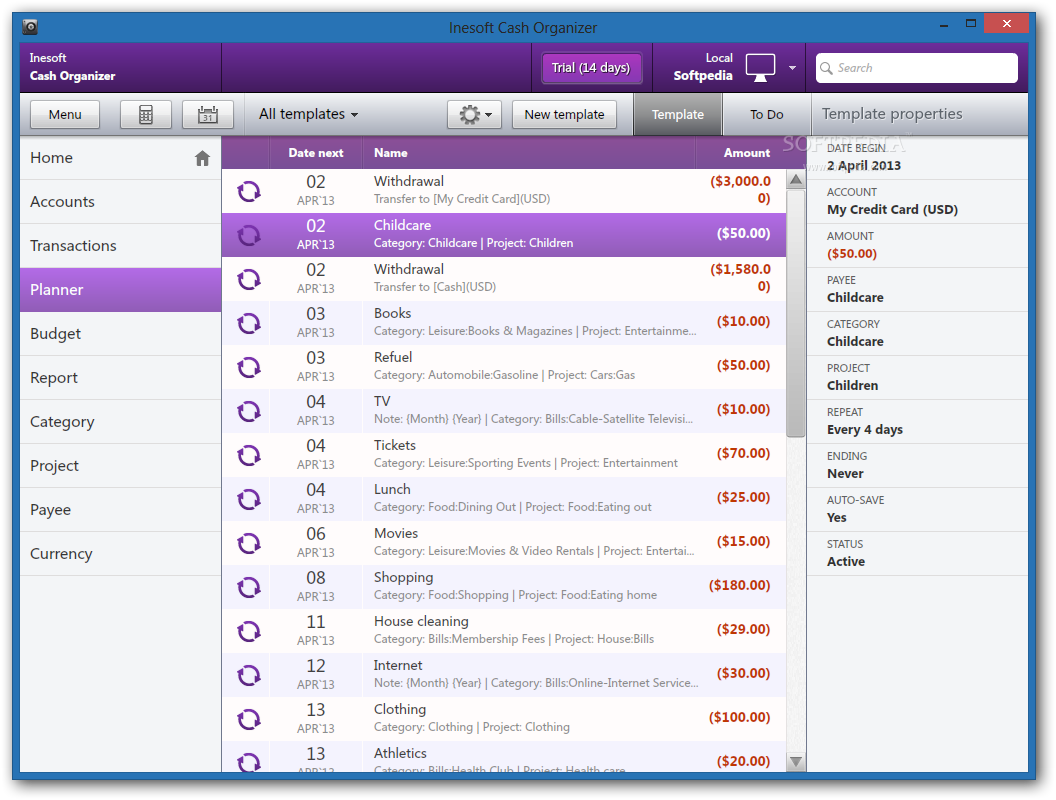
Task: Click the Local monitor icon
Action: click(760, 68)
